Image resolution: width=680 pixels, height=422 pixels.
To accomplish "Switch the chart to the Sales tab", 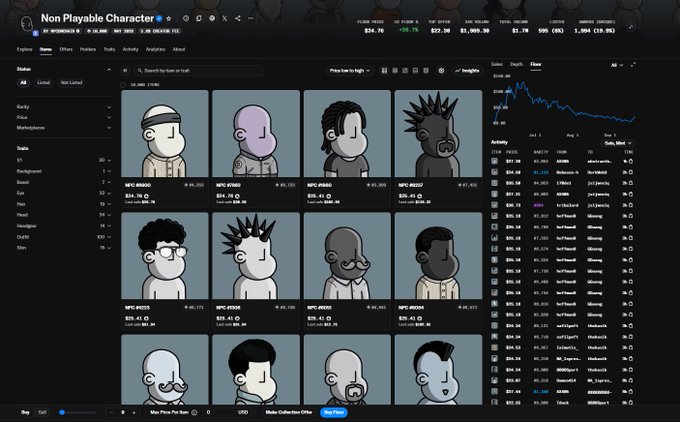I will pyautogui.click(x=497, y=64).
